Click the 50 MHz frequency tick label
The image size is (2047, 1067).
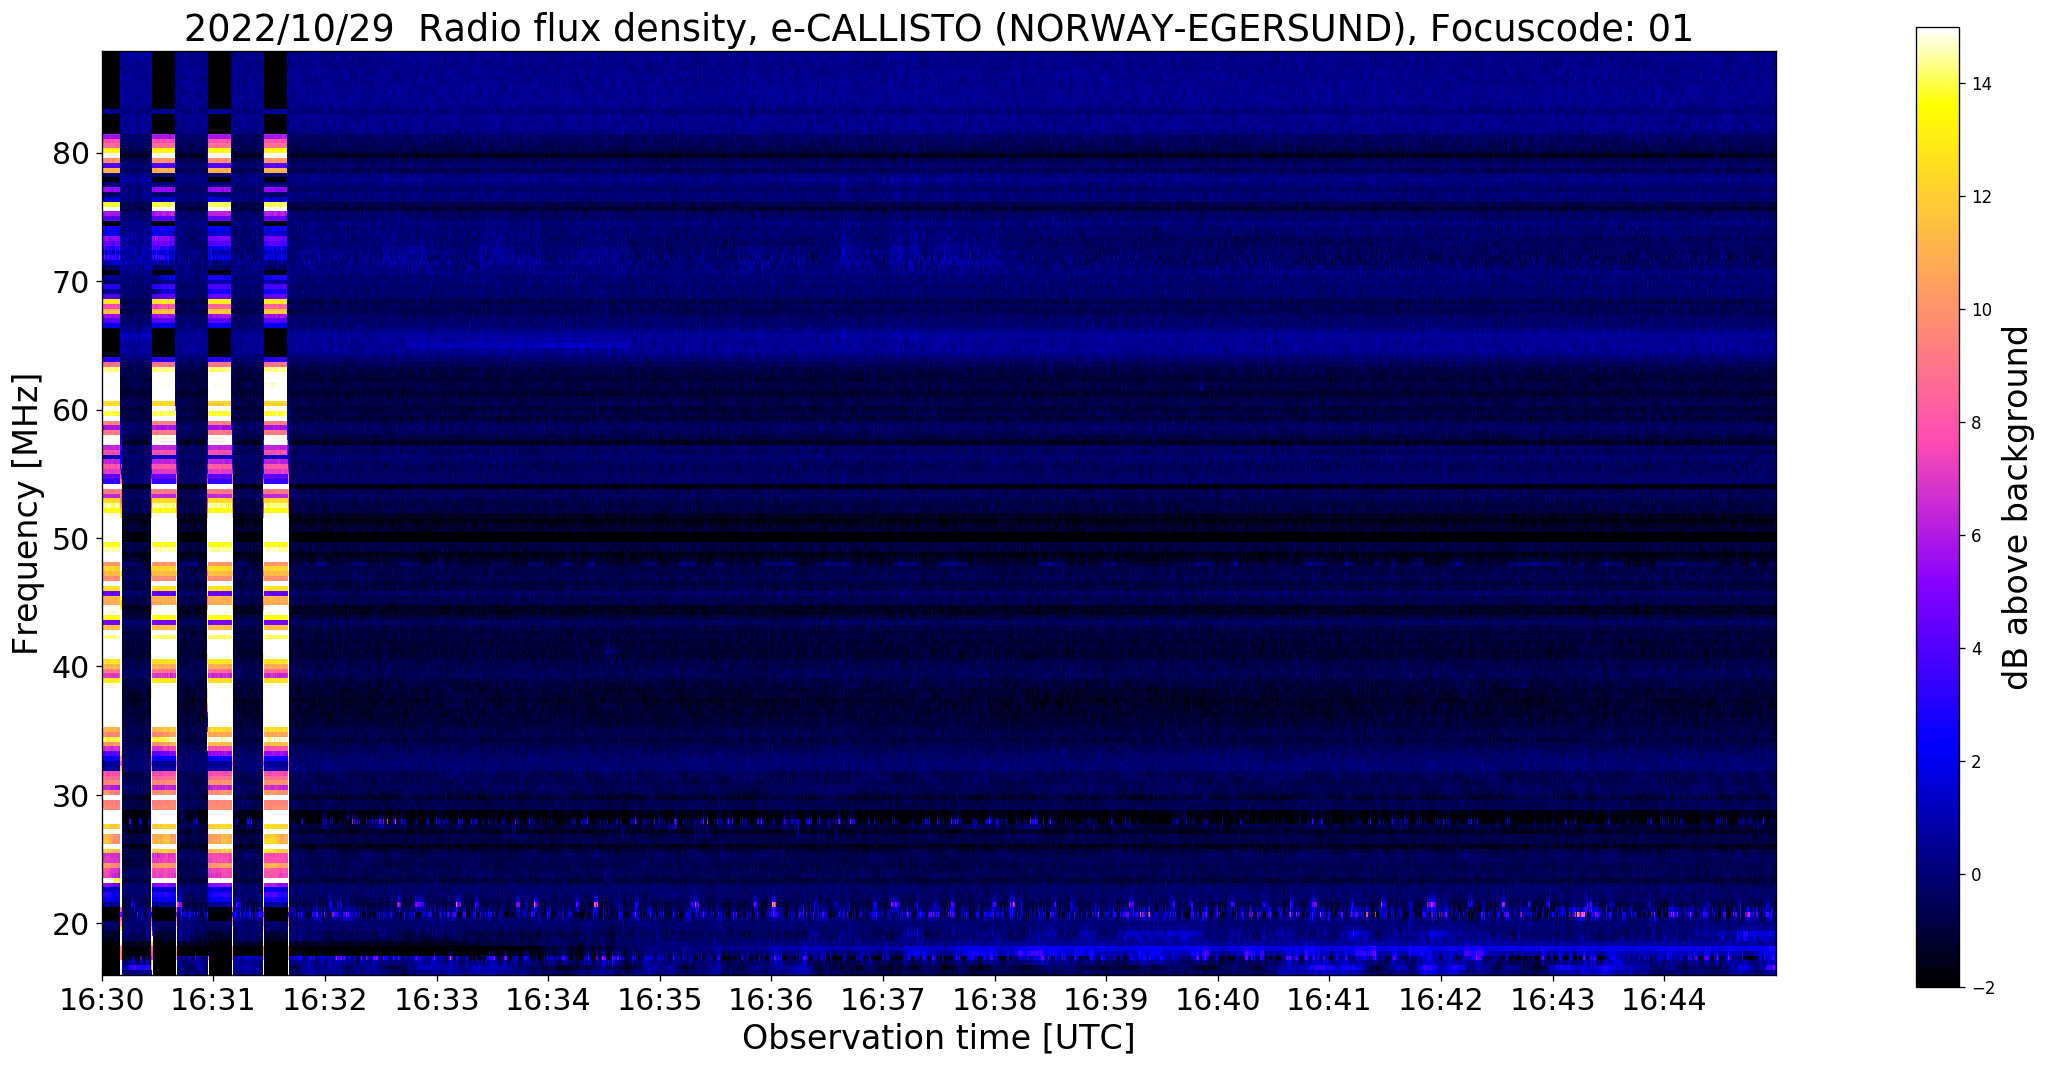click(x=72, y=539)
